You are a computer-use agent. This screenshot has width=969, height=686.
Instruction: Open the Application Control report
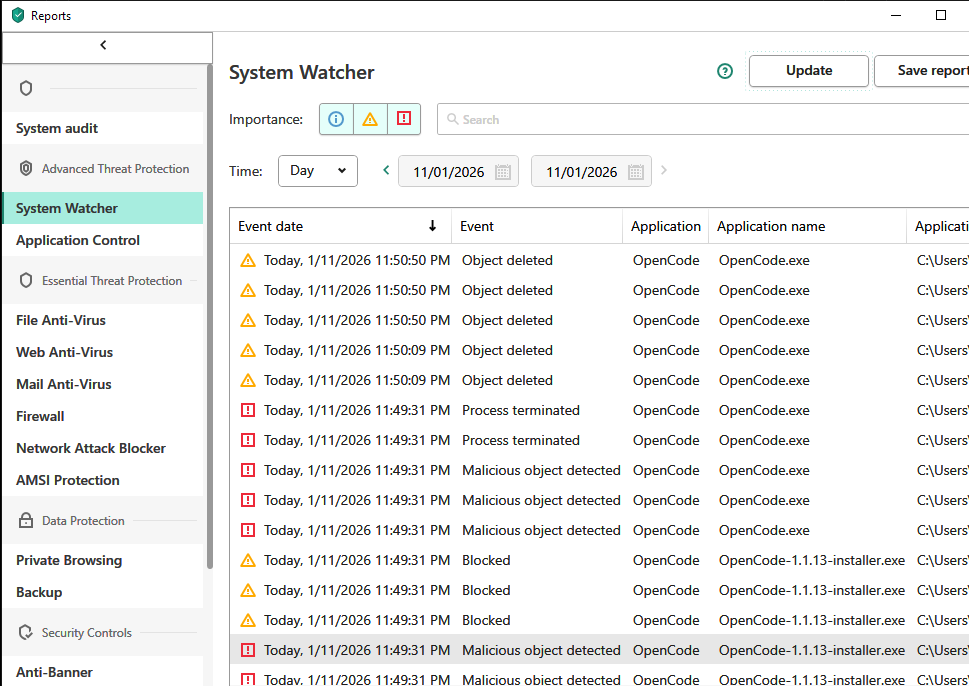tap(103, 240)
